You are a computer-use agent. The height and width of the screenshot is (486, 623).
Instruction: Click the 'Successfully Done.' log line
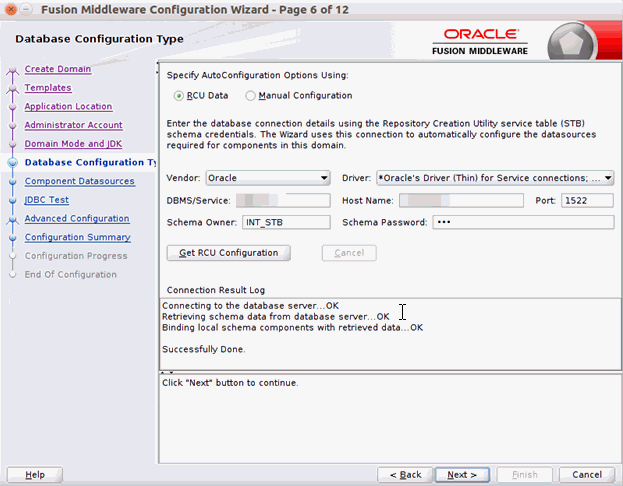point(203,349)
